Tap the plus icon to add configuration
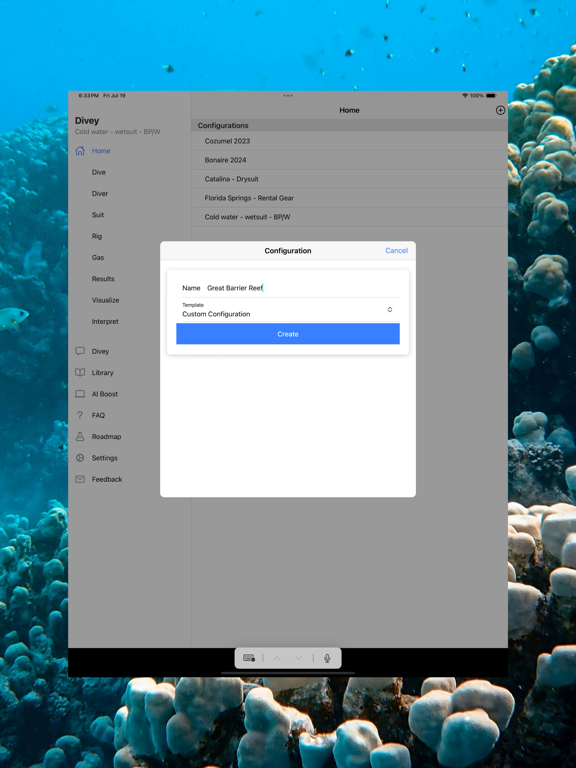Image resolution: width=576 pixels, height=768 pixels. (500, 110)
